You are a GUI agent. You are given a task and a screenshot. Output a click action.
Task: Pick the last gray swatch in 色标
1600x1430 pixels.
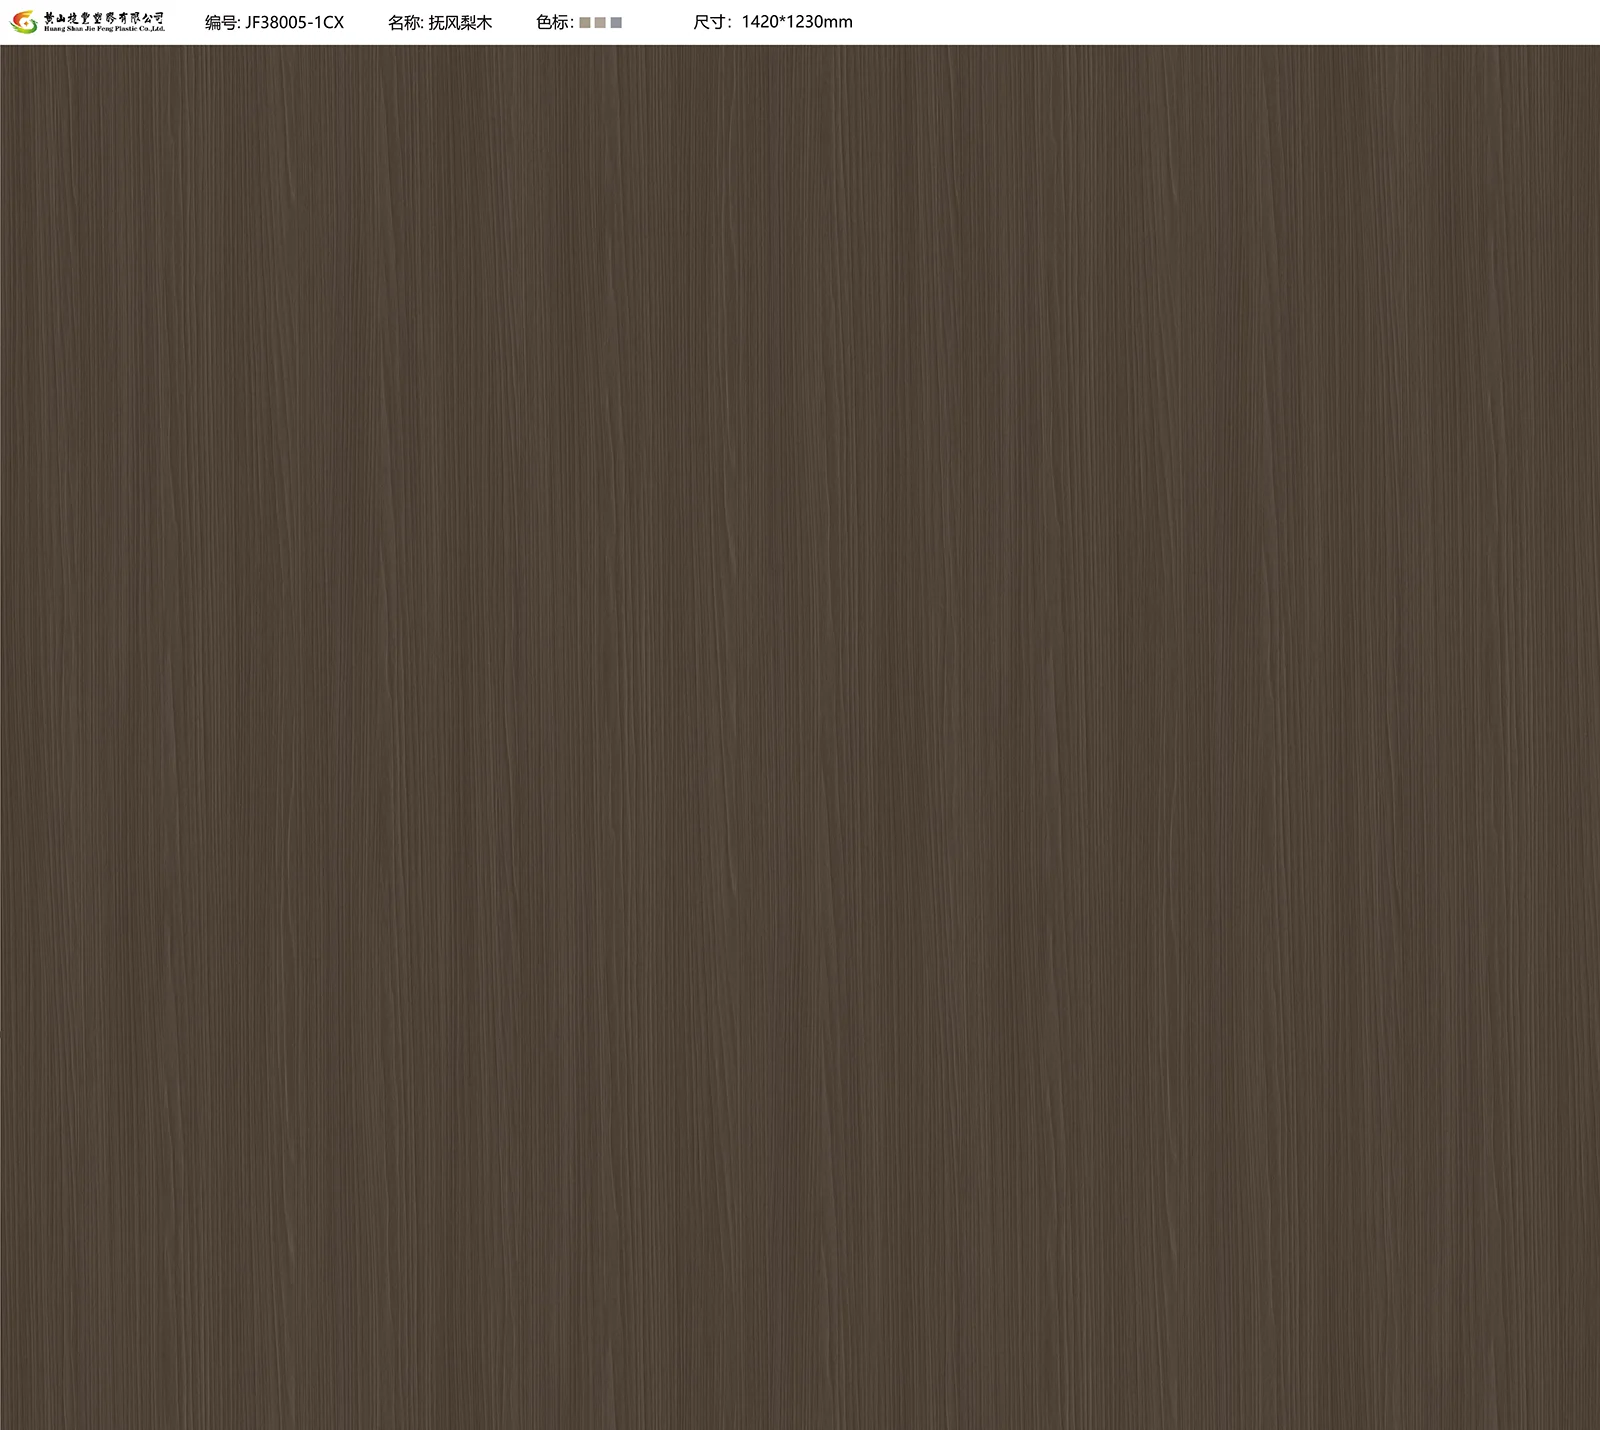click(x=616, y=22)
